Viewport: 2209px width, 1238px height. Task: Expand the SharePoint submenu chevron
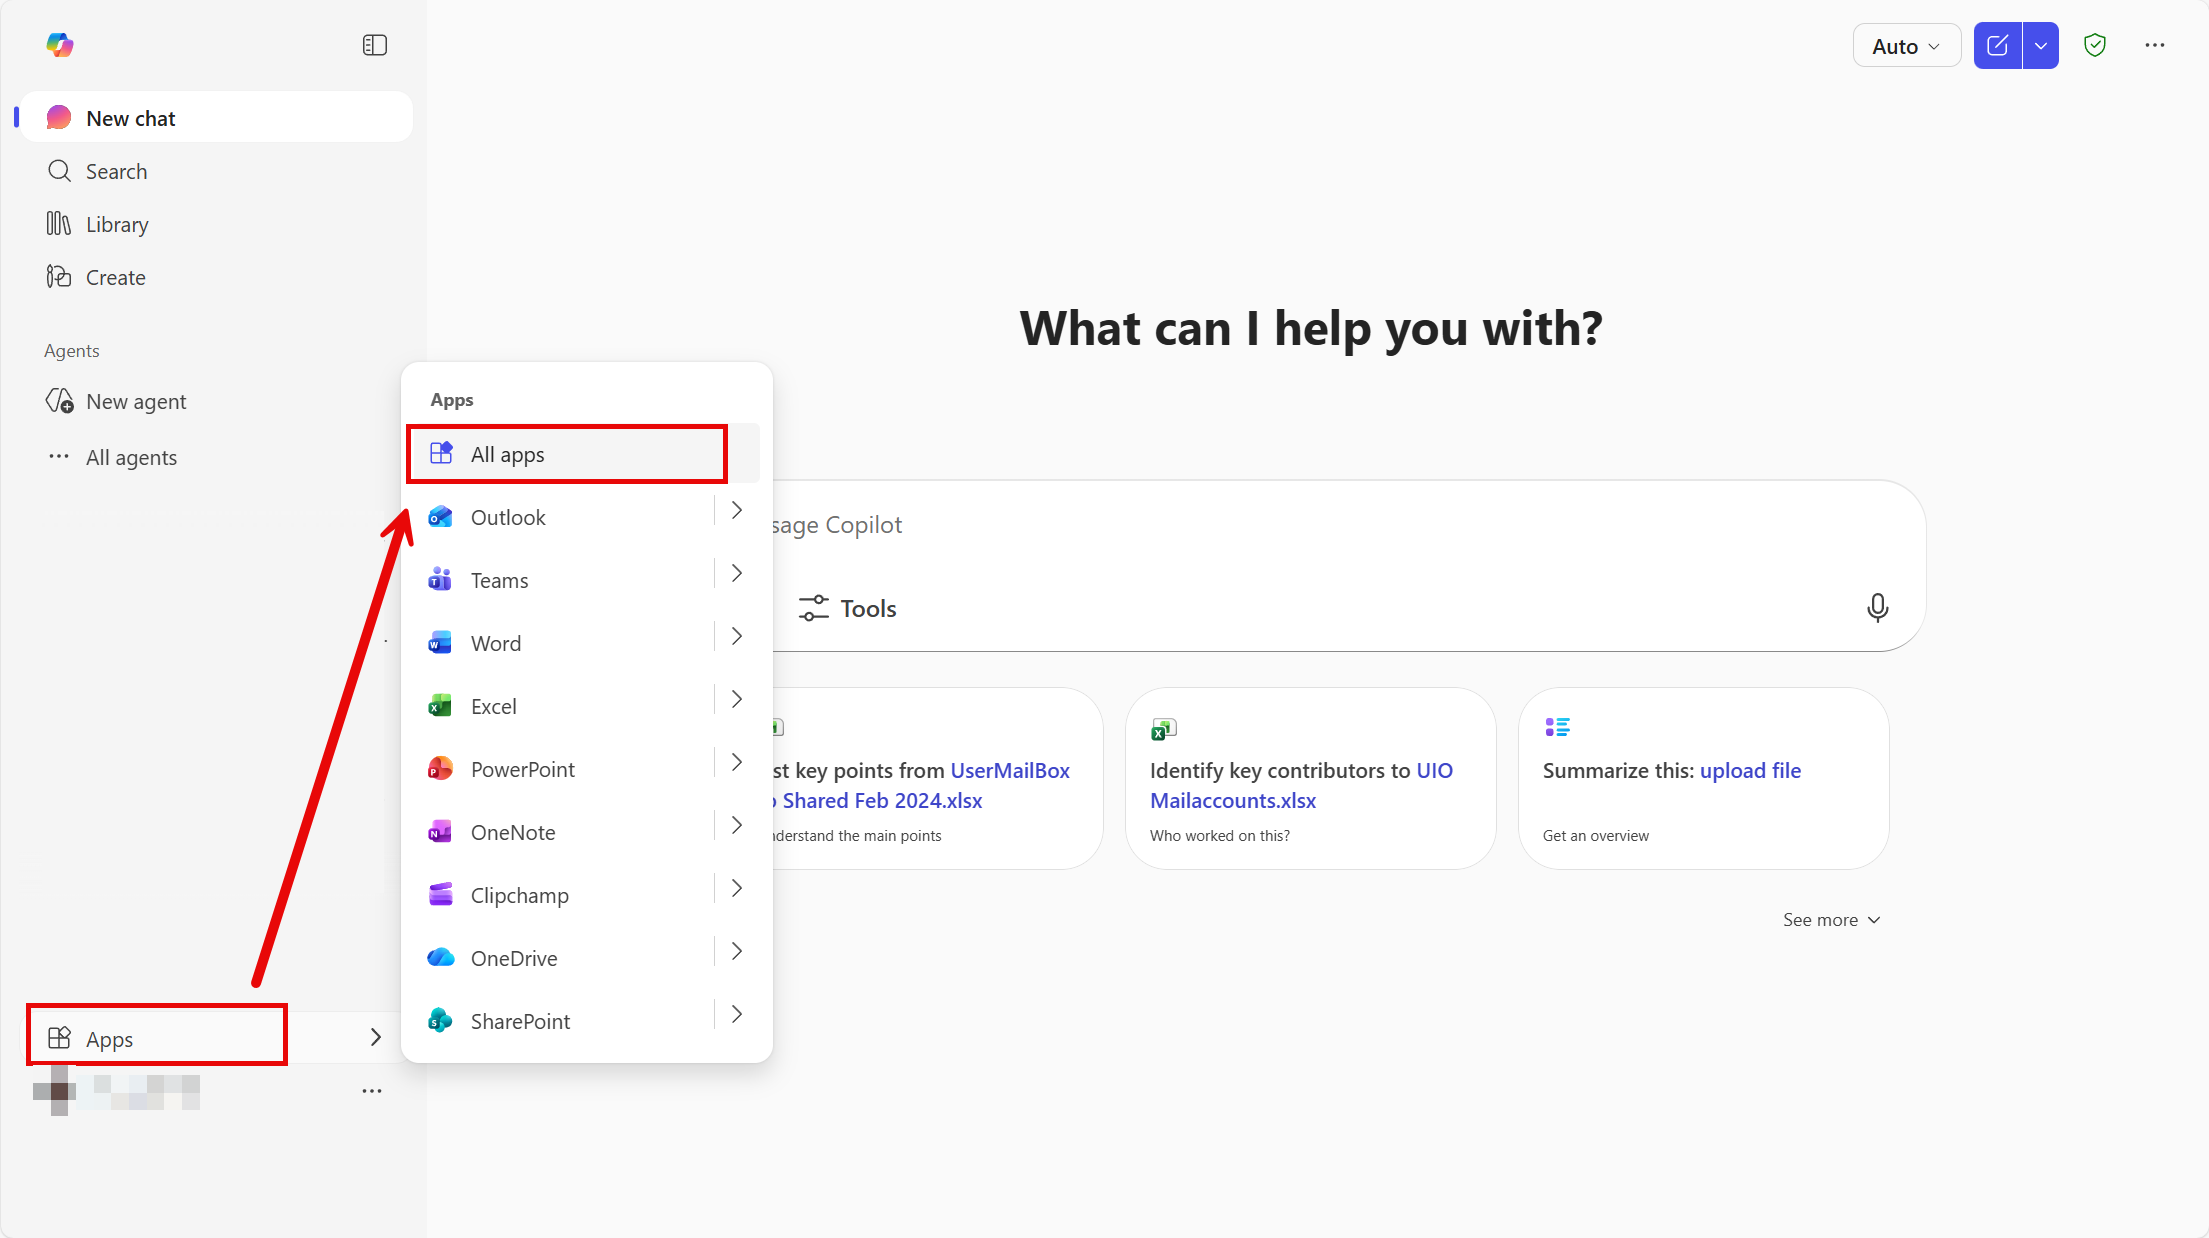tap(737, 1014)
